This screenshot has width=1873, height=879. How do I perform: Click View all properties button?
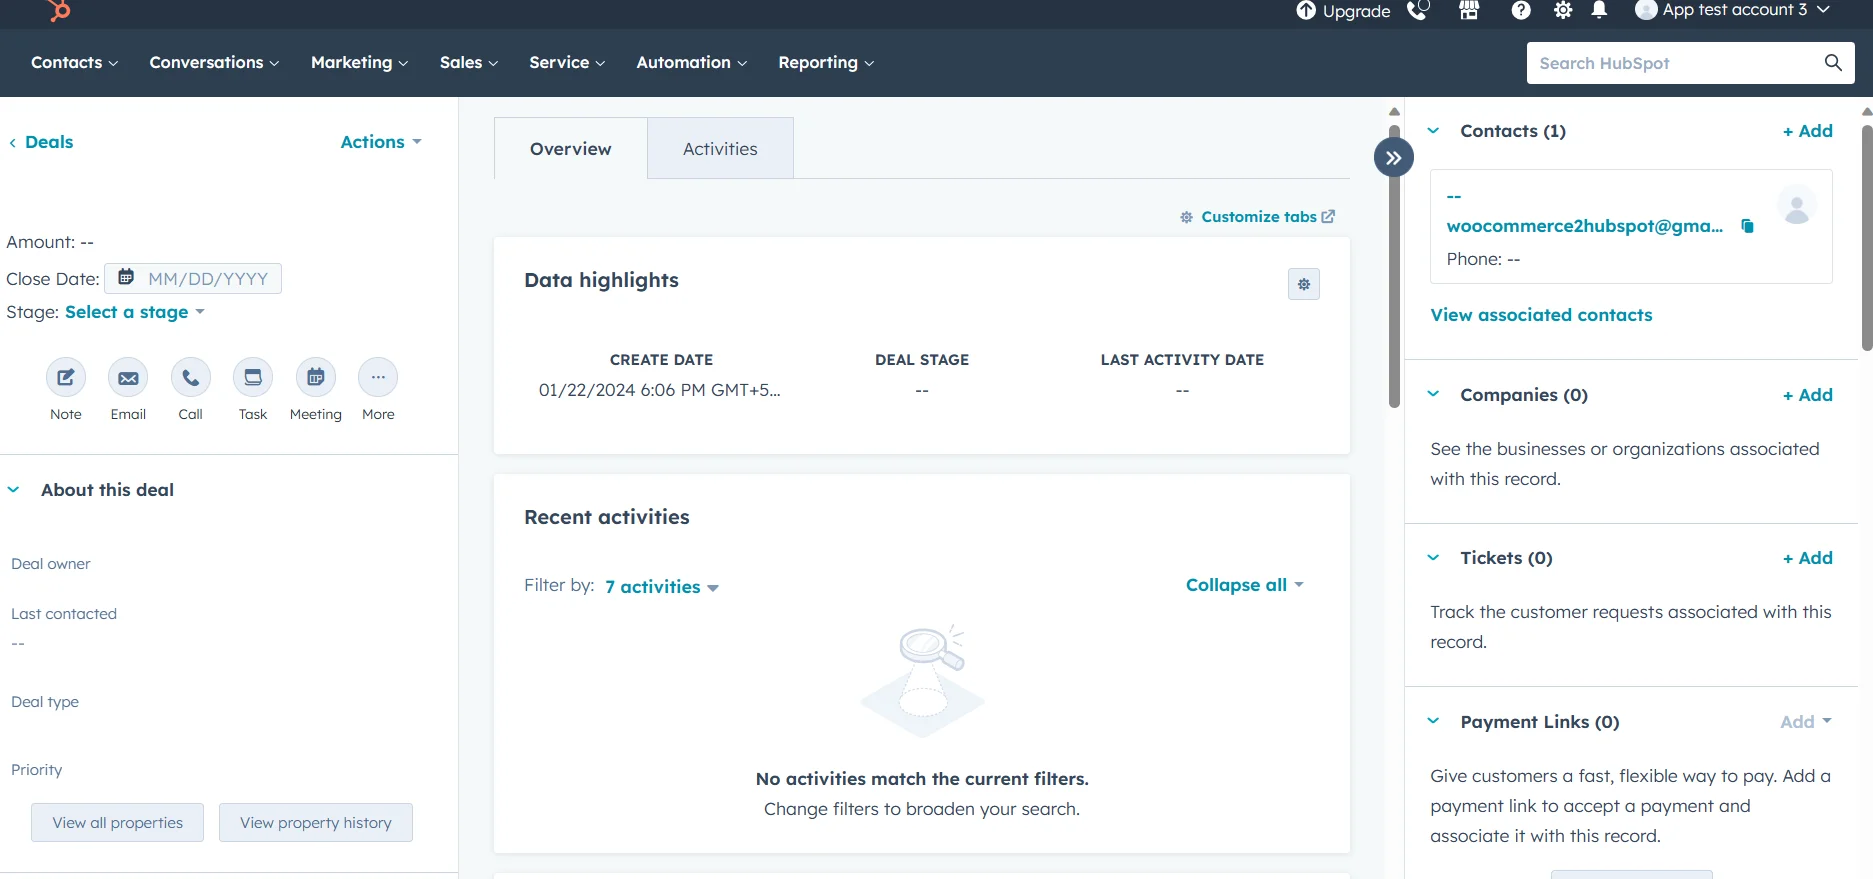click(117, 822)
